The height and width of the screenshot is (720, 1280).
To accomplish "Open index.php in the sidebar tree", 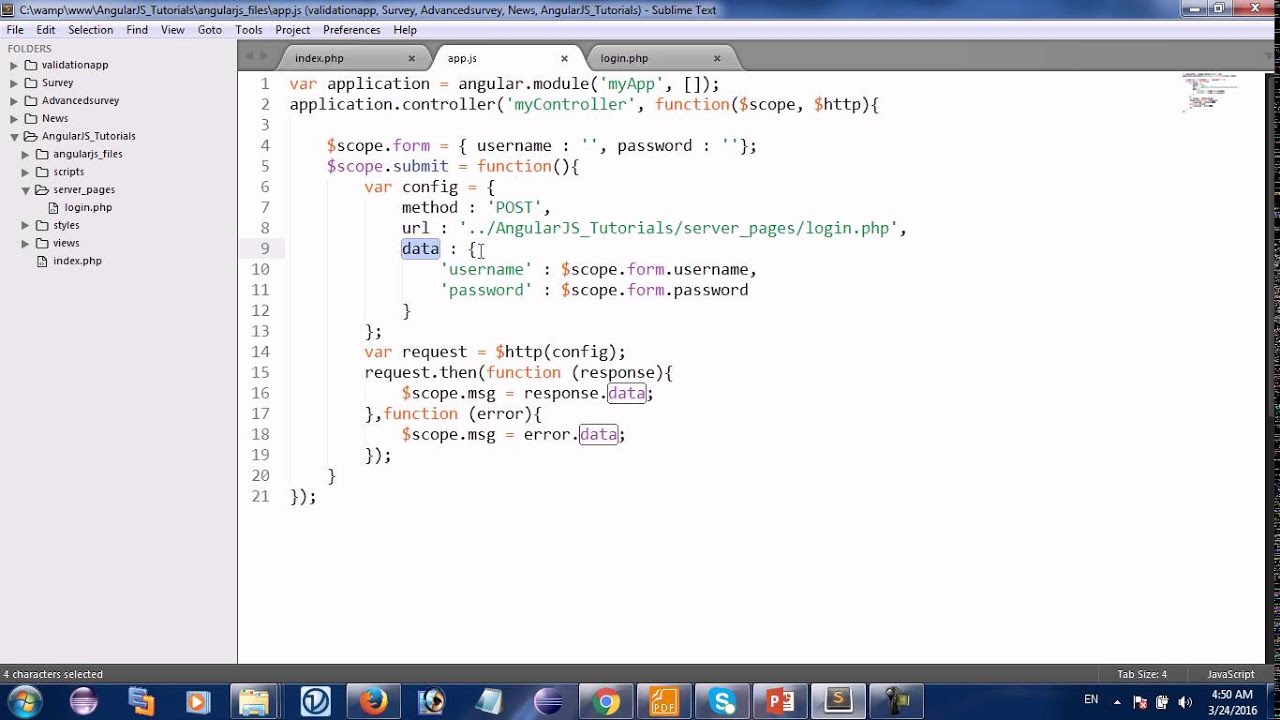I will (77, 261).
